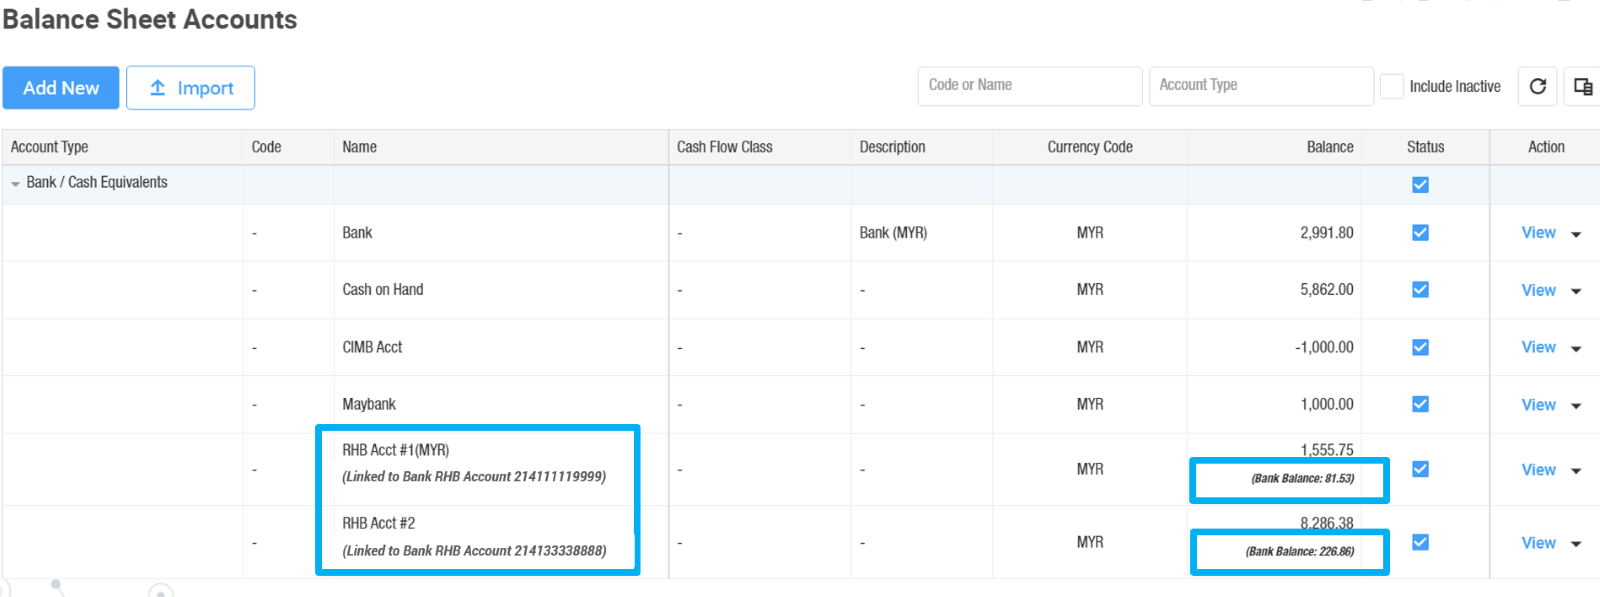This screenshot has height=597, width=1600.
Task: Click the 2,991.80 balance value
Action: tap(1327, 232)
